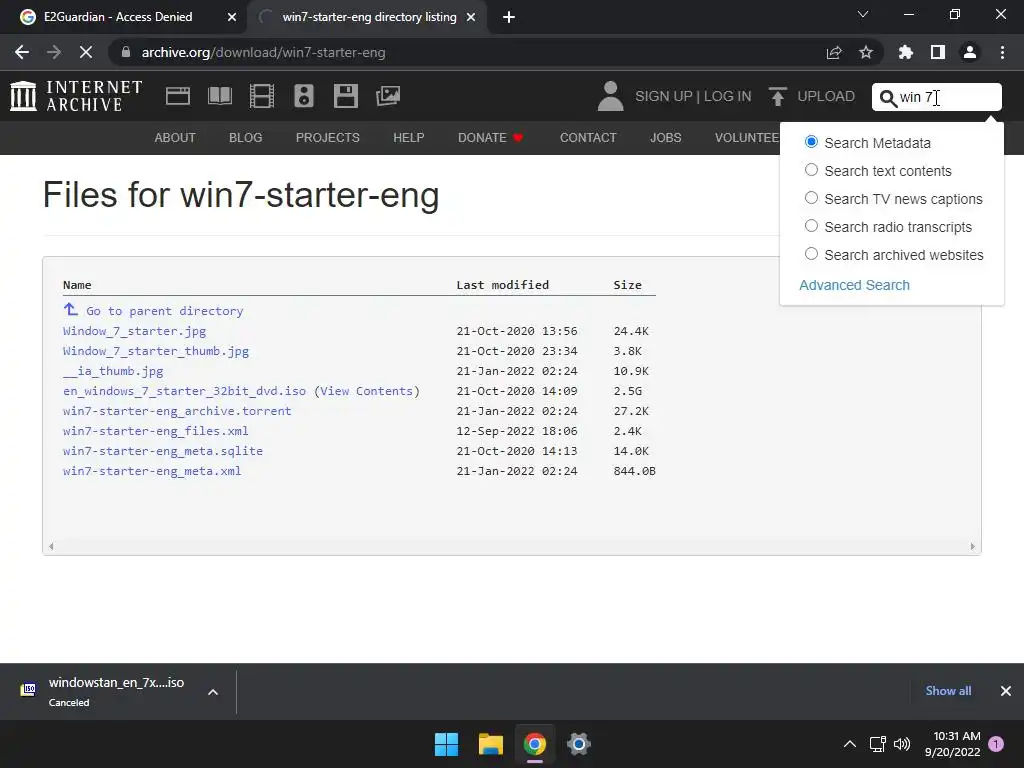The image size is (1024, 768).
Task: Open the DONATE menu item
Action: coord(490,138)
